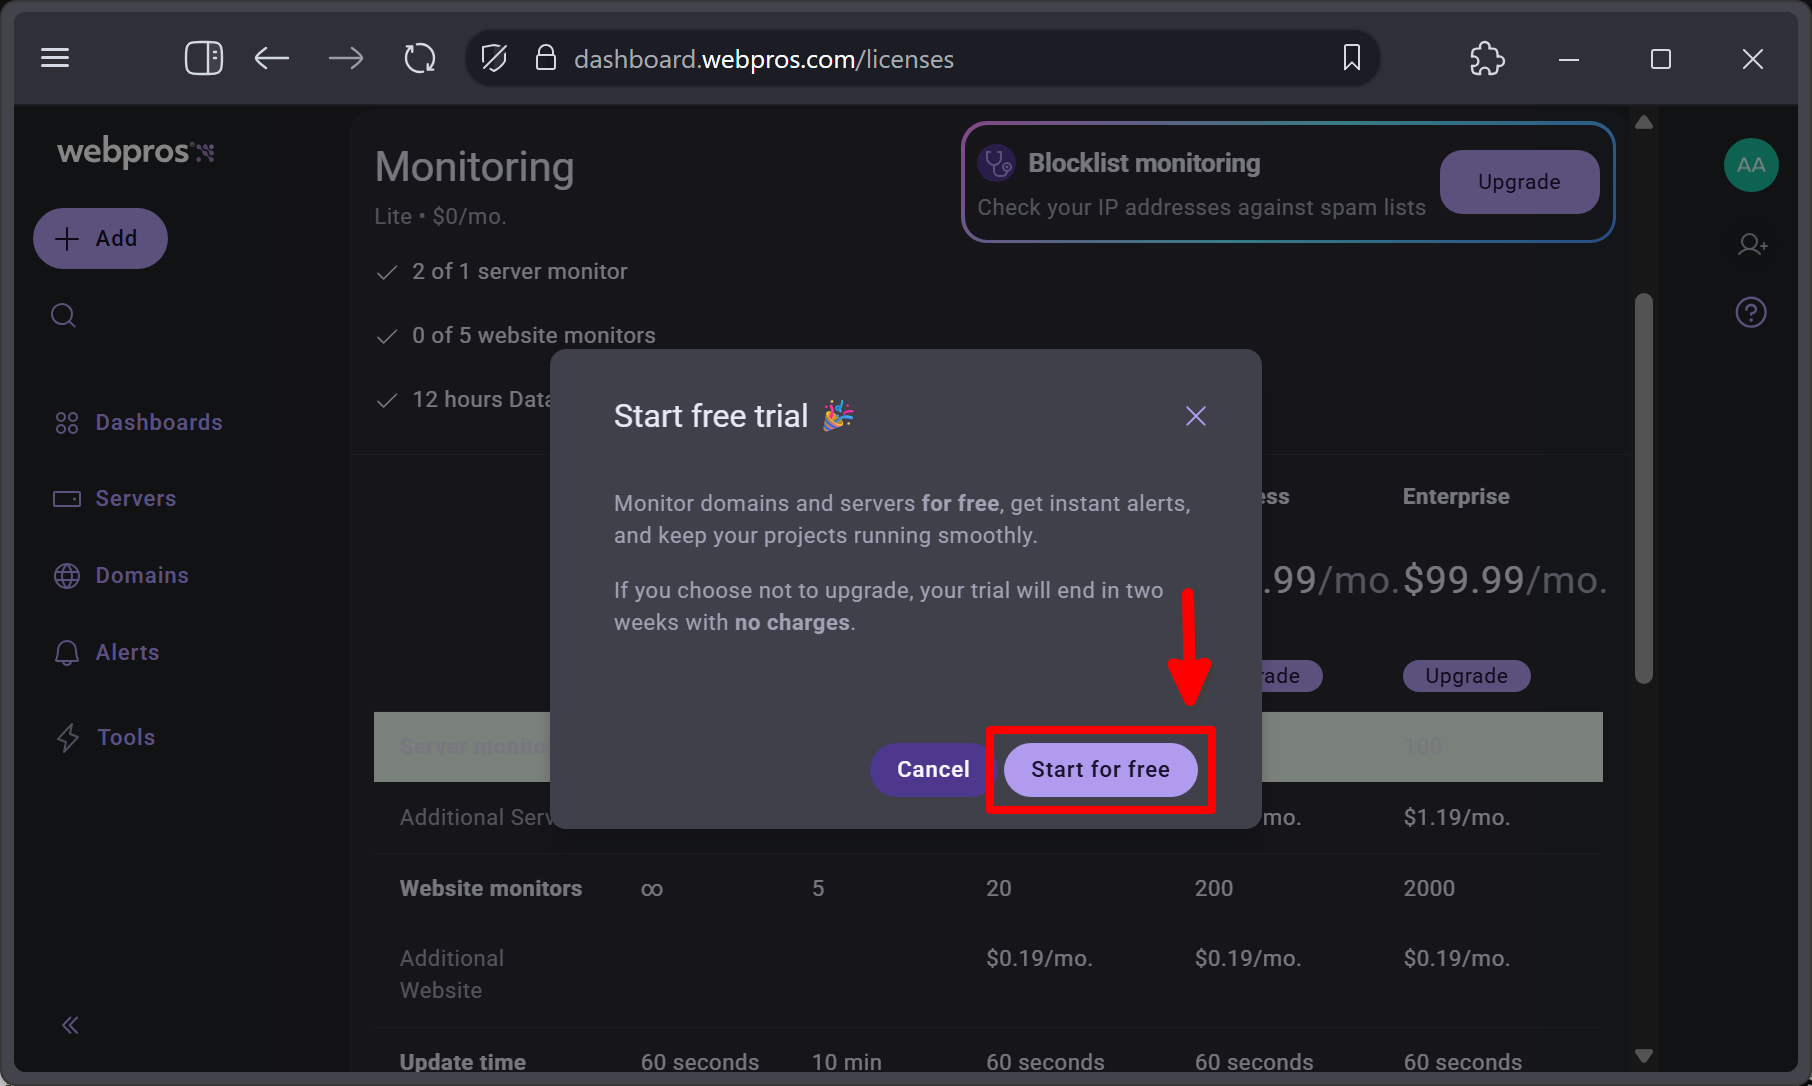Bookmark this page
The width and height of the screenshot is (1812, 1086).
point(1352,58)
